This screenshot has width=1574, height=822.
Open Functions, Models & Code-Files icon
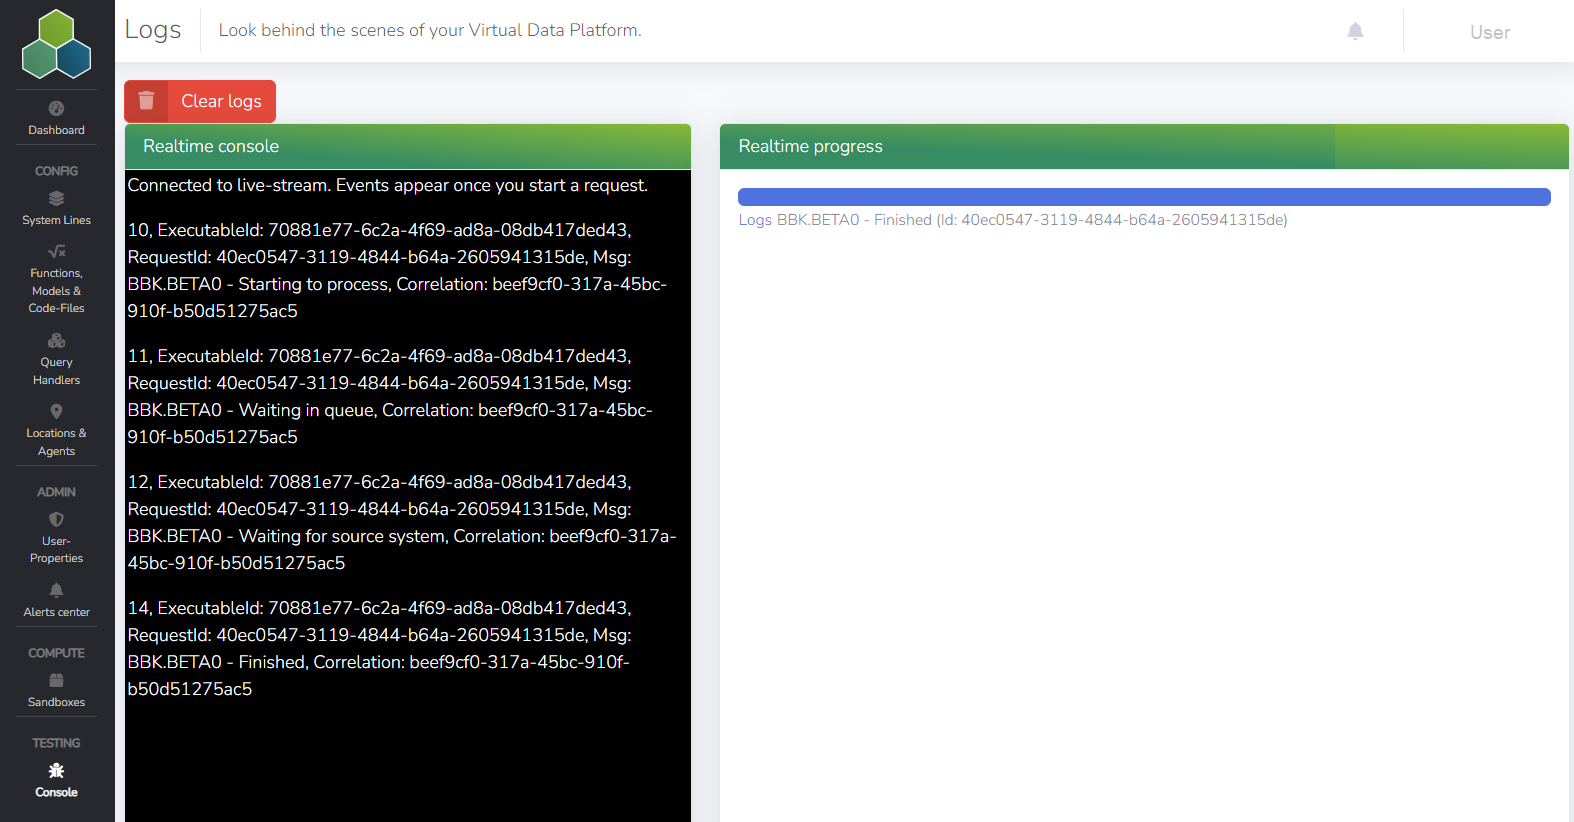pyautogui.click(x=56, y=251)
